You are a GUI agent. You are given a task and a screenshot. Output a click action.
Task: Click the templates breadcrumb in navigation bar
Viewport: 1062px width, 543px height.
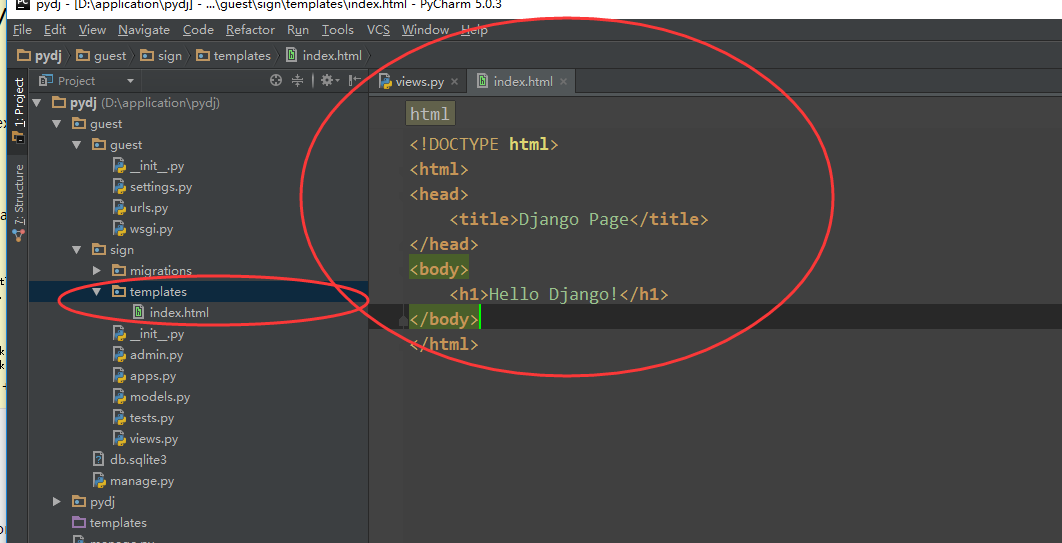click(234, 56)
